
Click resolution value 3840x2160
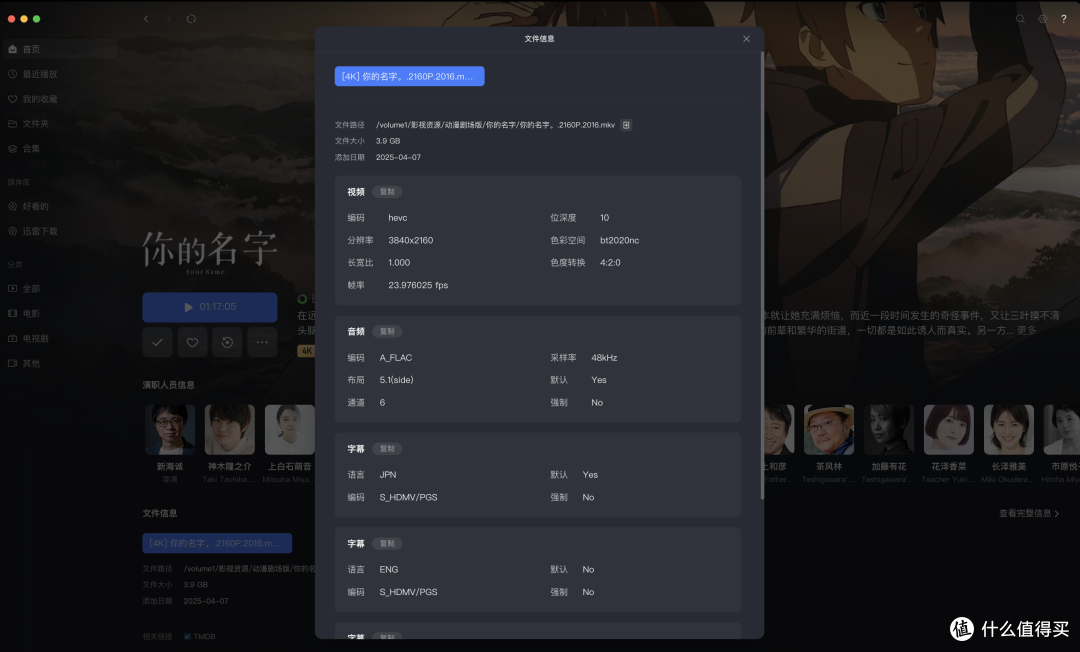(x=411, y=240)
